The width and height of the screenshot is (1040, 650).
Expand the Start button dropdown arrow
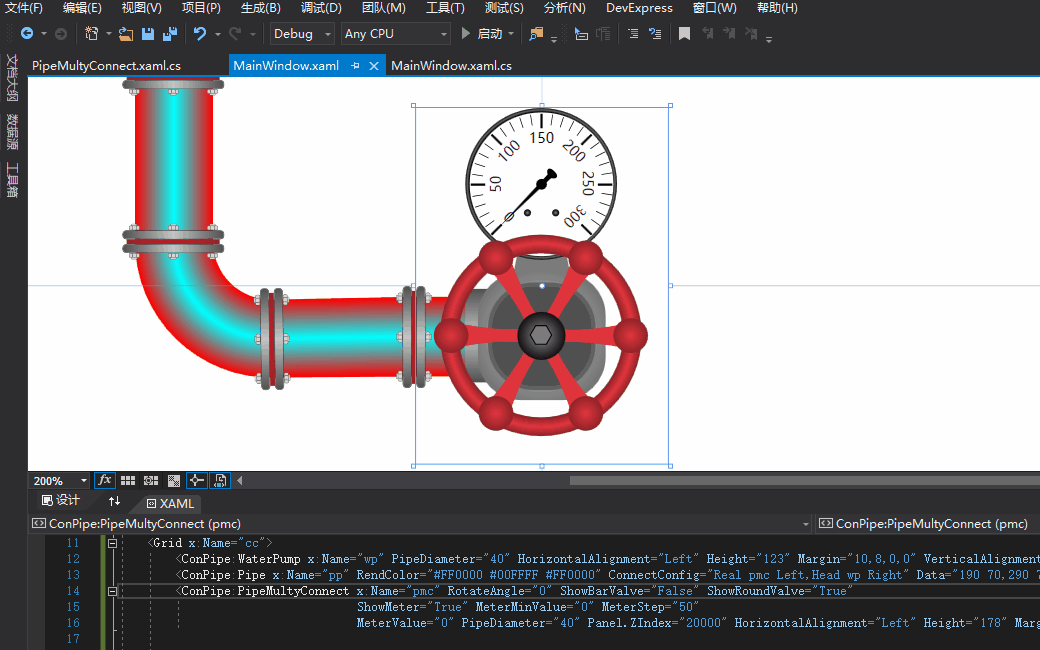pyautogui.click(x=511, y=34)
